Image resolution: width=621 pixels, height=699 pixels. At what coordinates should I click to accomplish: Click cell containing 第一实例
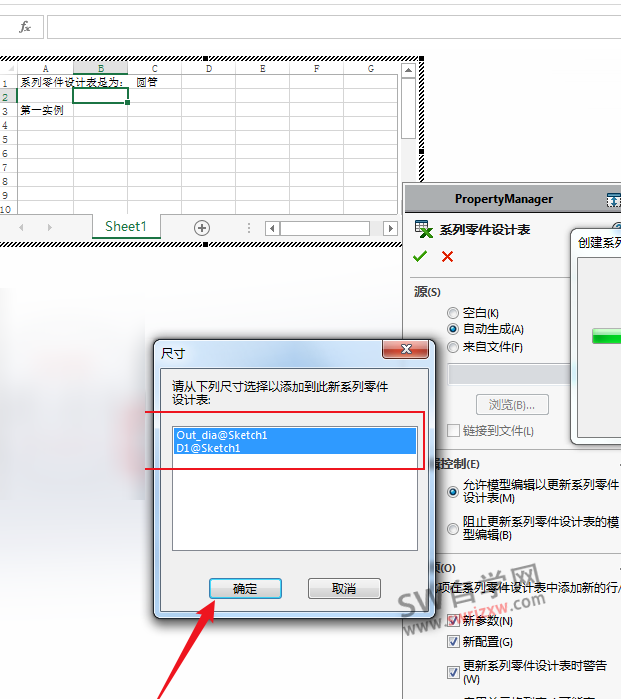[45, 111]
